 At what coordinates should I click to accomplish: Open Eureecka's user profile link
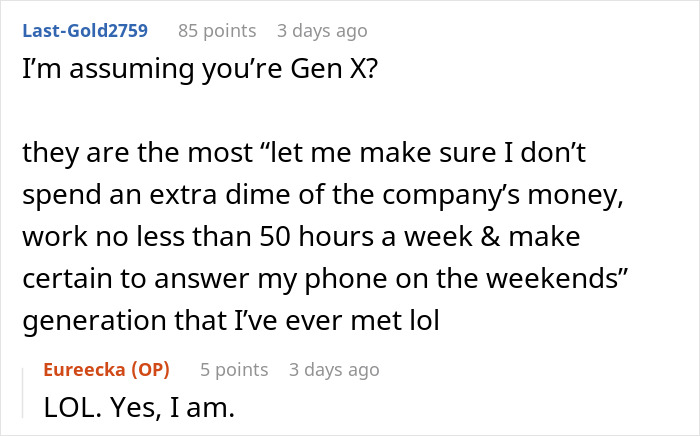point(86,370)
